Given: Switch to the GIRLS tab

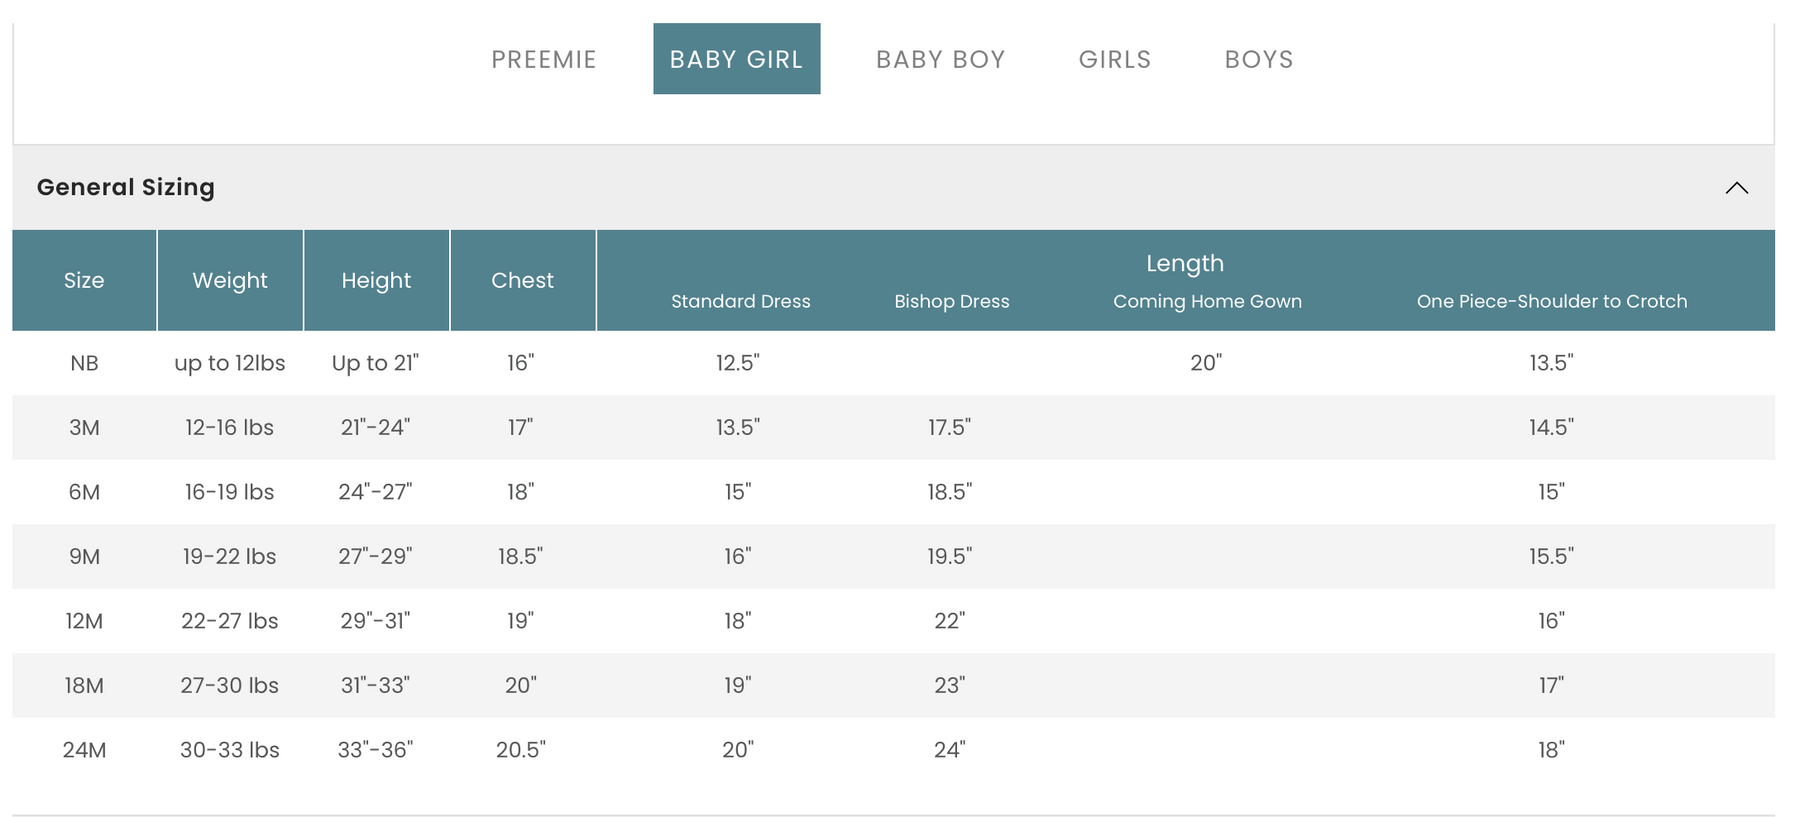Looking at the screenshot, I should coord(1115,59).
